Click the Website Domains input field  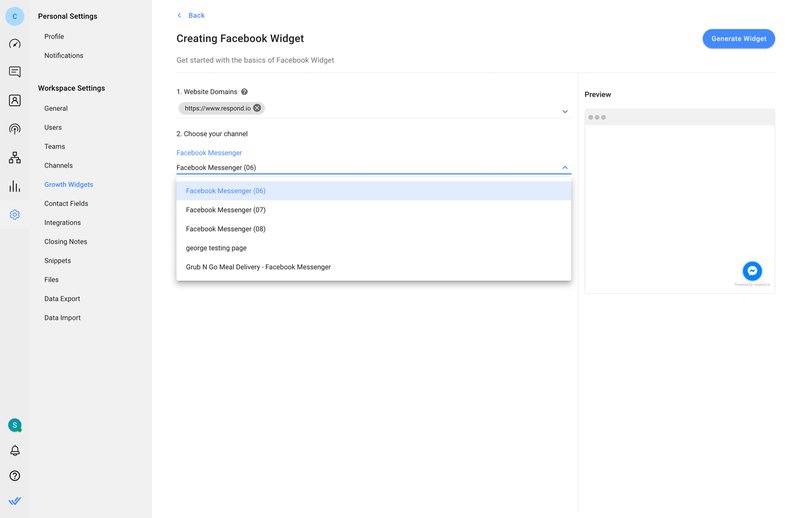click(x=373, y=109)
